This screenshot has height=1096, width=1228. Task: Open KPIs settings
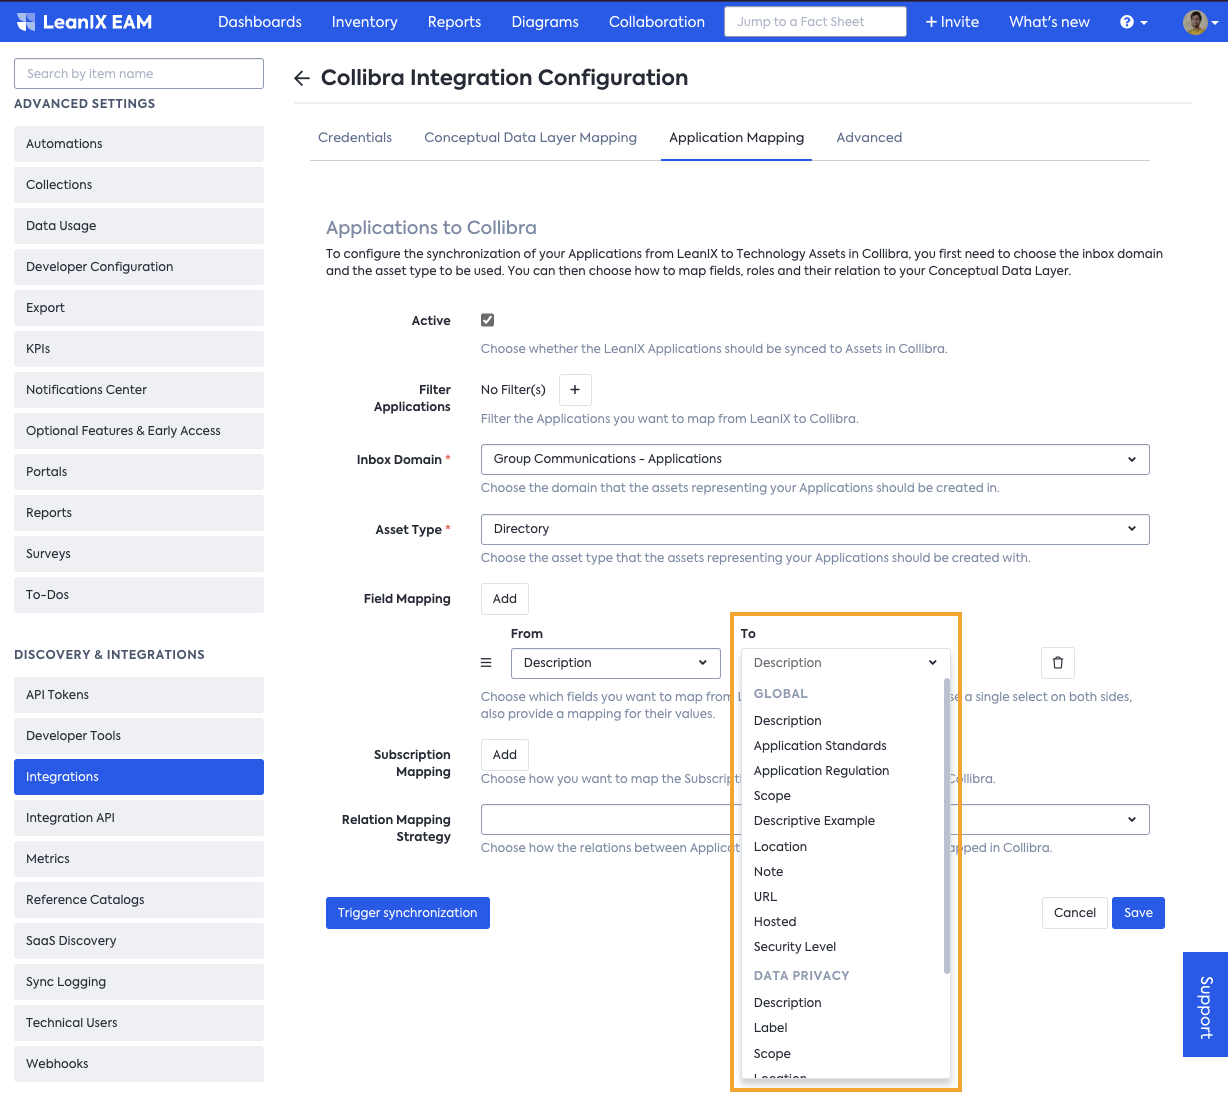(x=139, y=349)
